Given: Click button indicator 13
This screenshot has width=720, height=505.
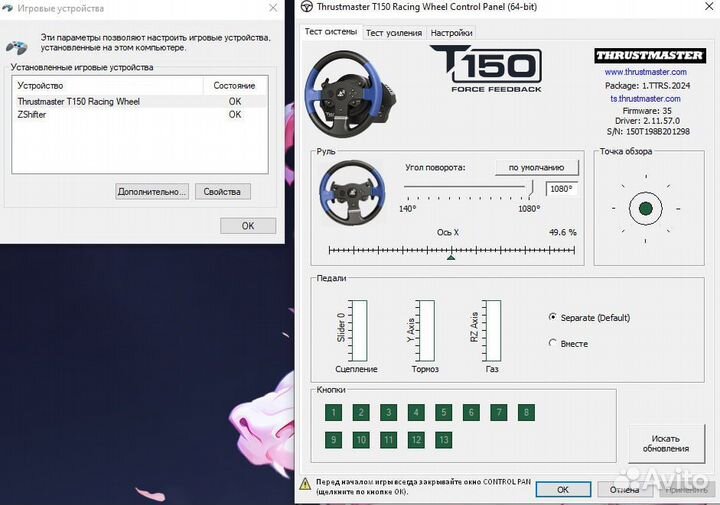Looking at the screenshot, I should click(444, 440).
